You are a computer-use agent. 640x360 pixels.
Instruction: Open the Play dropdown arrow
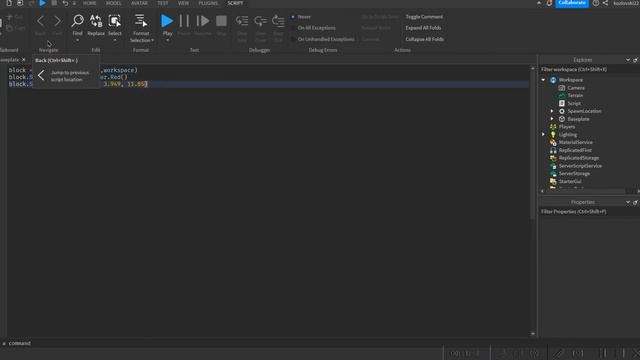pos(167,40)
